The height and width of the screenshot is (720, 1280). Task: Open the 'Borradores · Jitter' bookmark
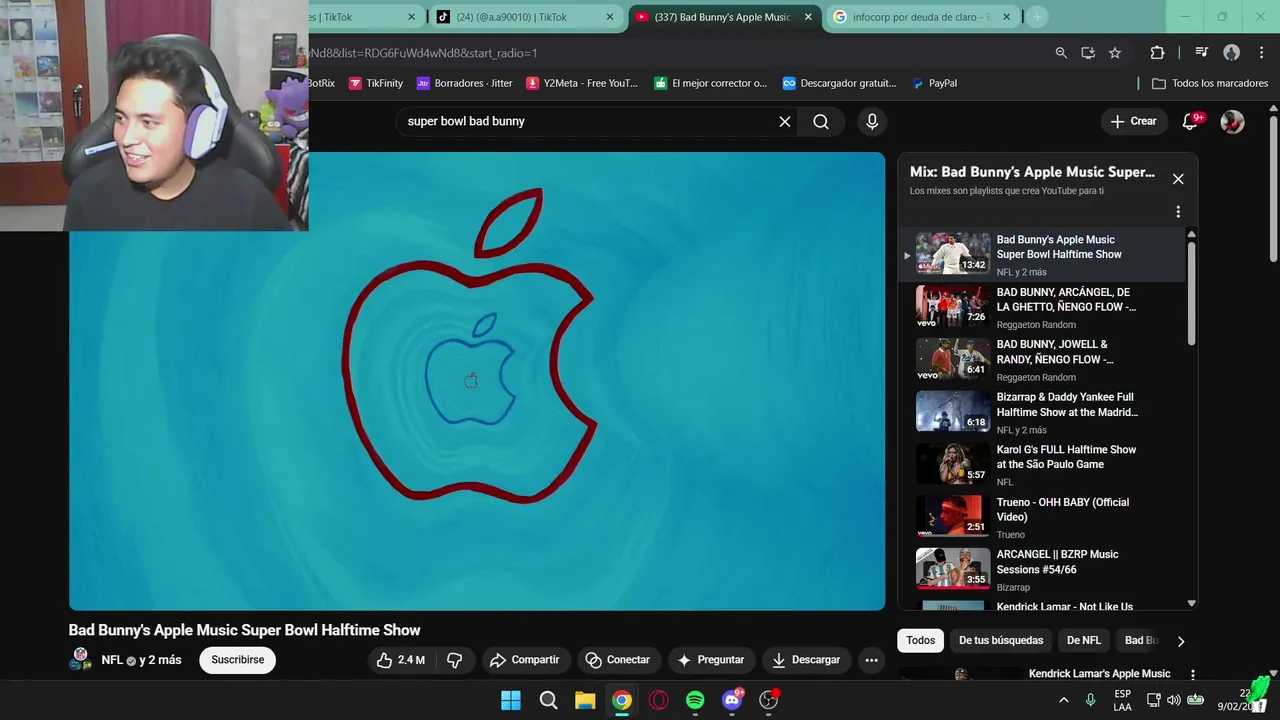point(464,83)
